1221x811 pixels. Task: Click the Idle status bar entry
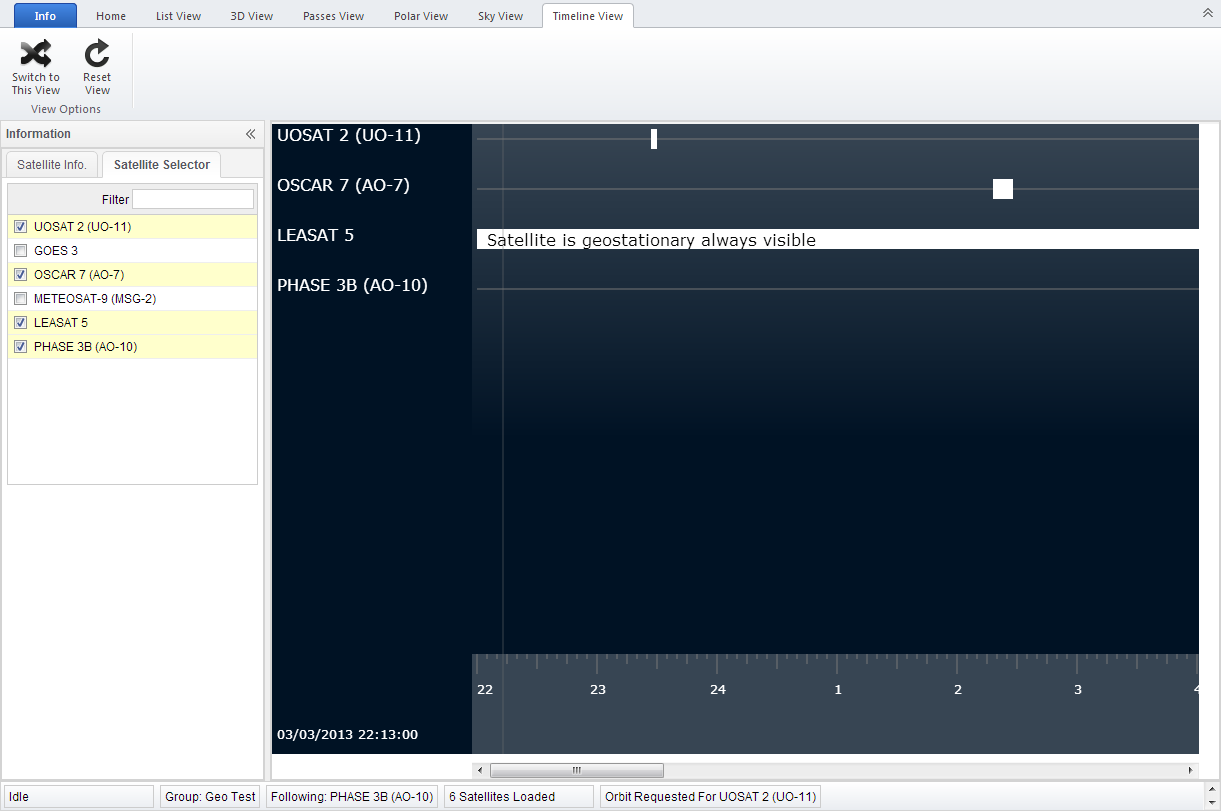[x=78, y=797]
